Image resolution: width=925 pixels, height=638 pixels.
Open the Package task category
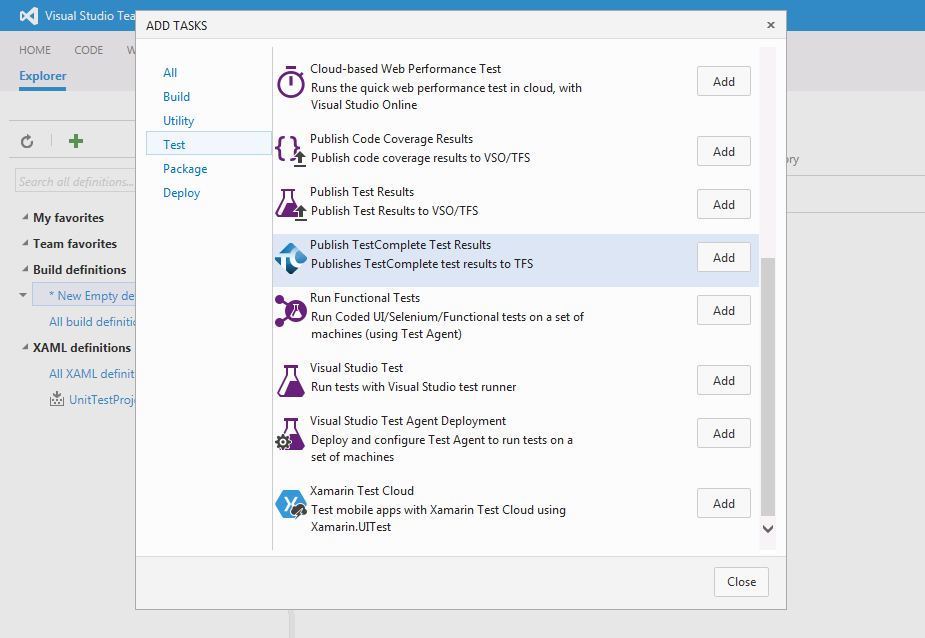185,169
